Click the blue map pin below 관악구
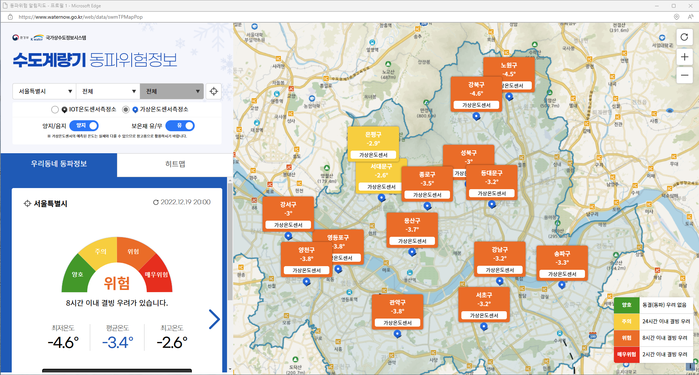 (398, 334)
